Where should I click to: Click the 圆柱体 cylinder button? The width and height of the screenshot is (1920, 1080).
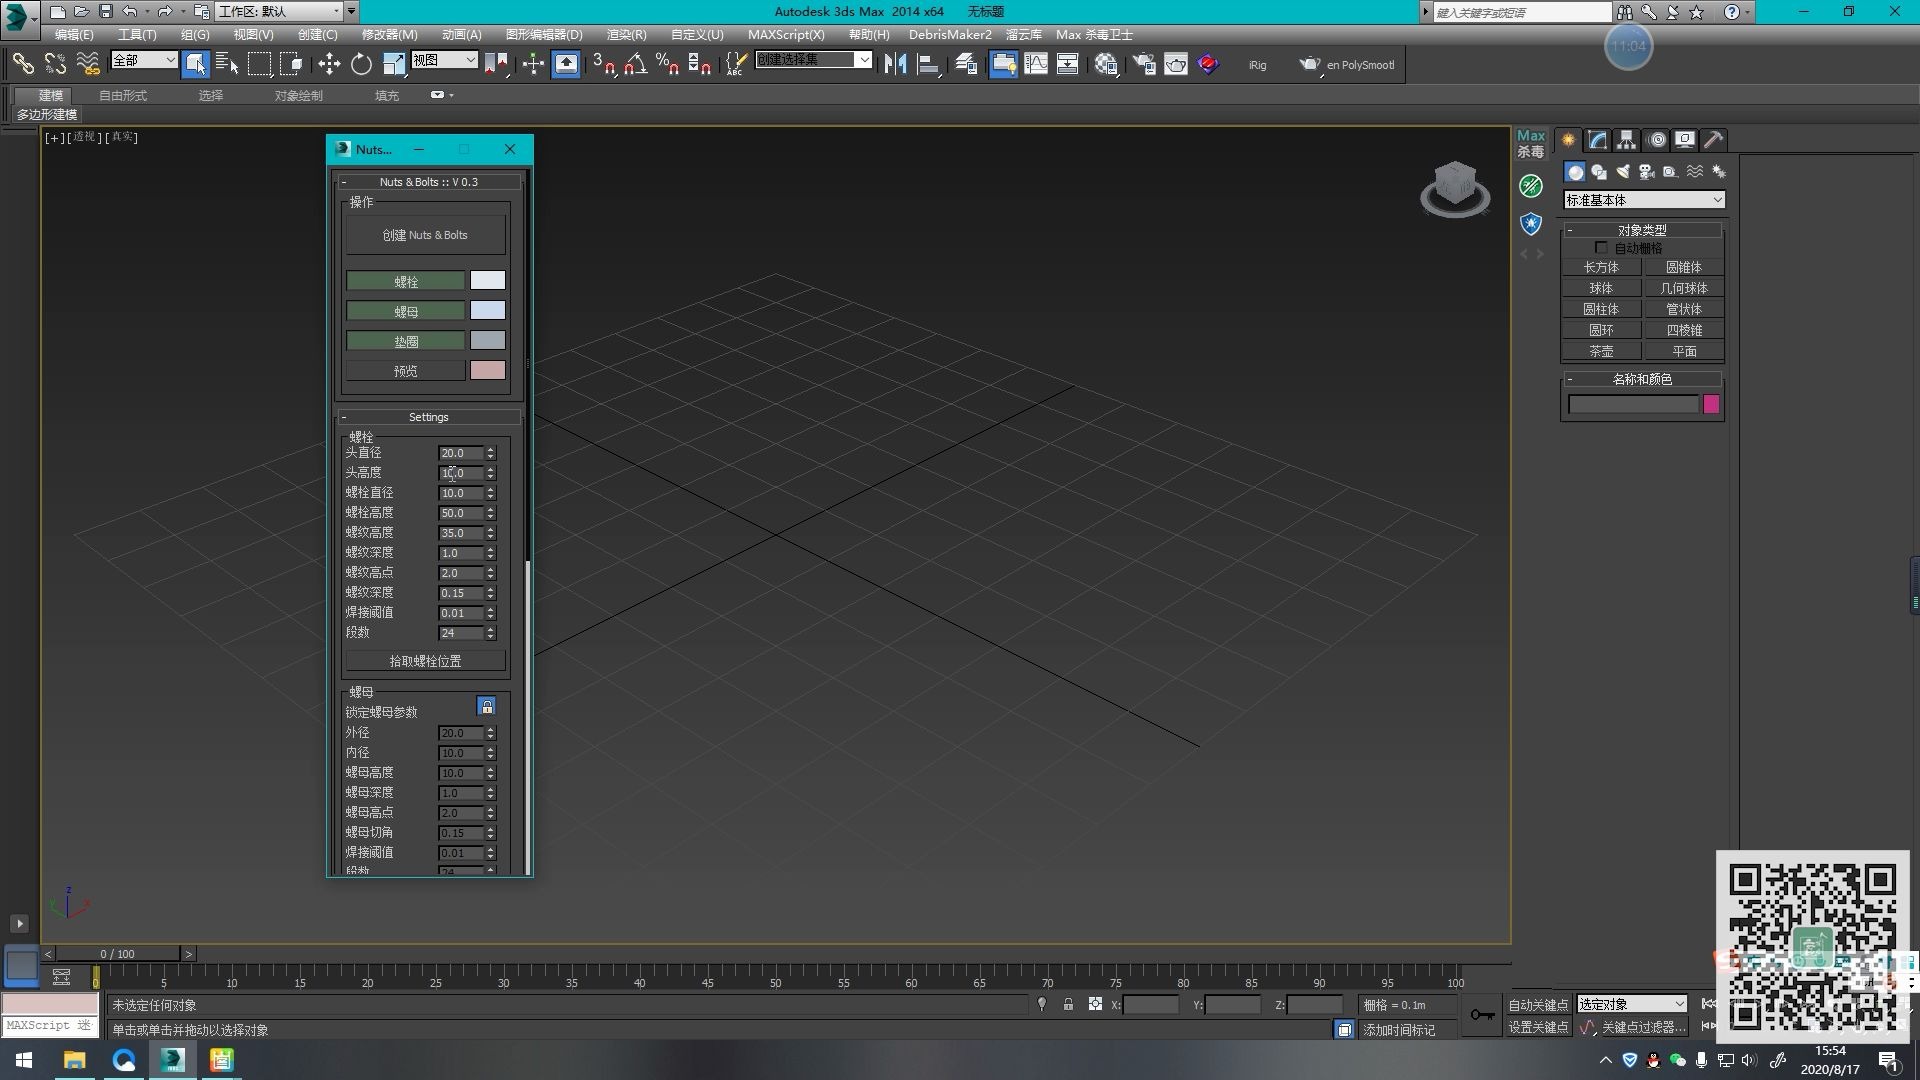tap(1601, 309)
